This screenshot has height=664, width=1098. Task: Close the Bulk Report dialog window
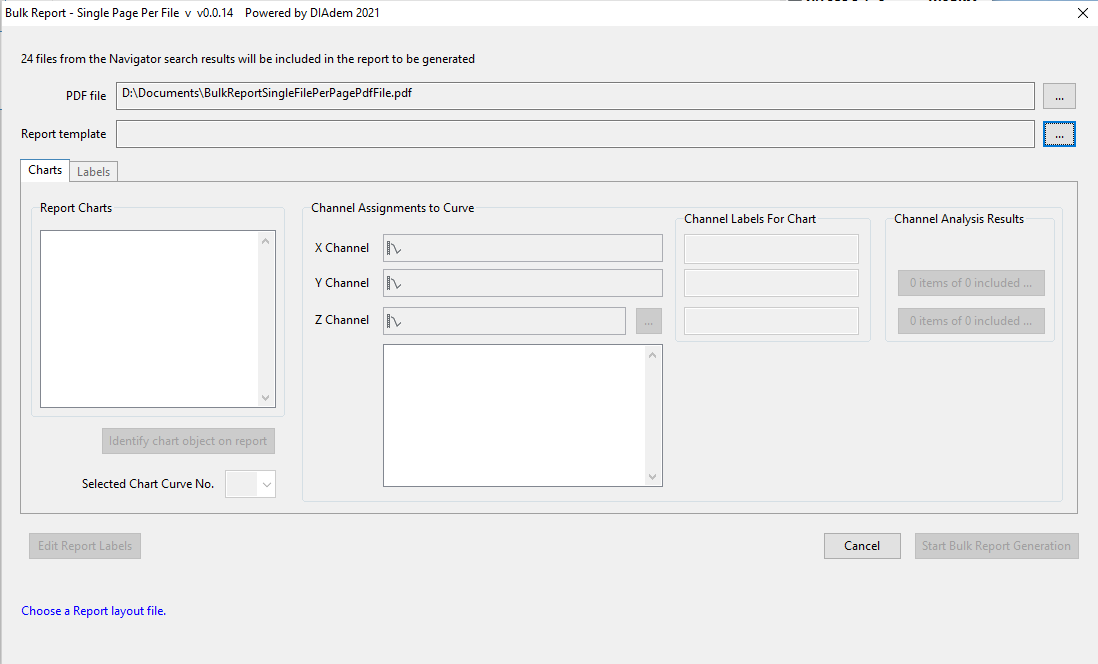(x=1081, y=14)
